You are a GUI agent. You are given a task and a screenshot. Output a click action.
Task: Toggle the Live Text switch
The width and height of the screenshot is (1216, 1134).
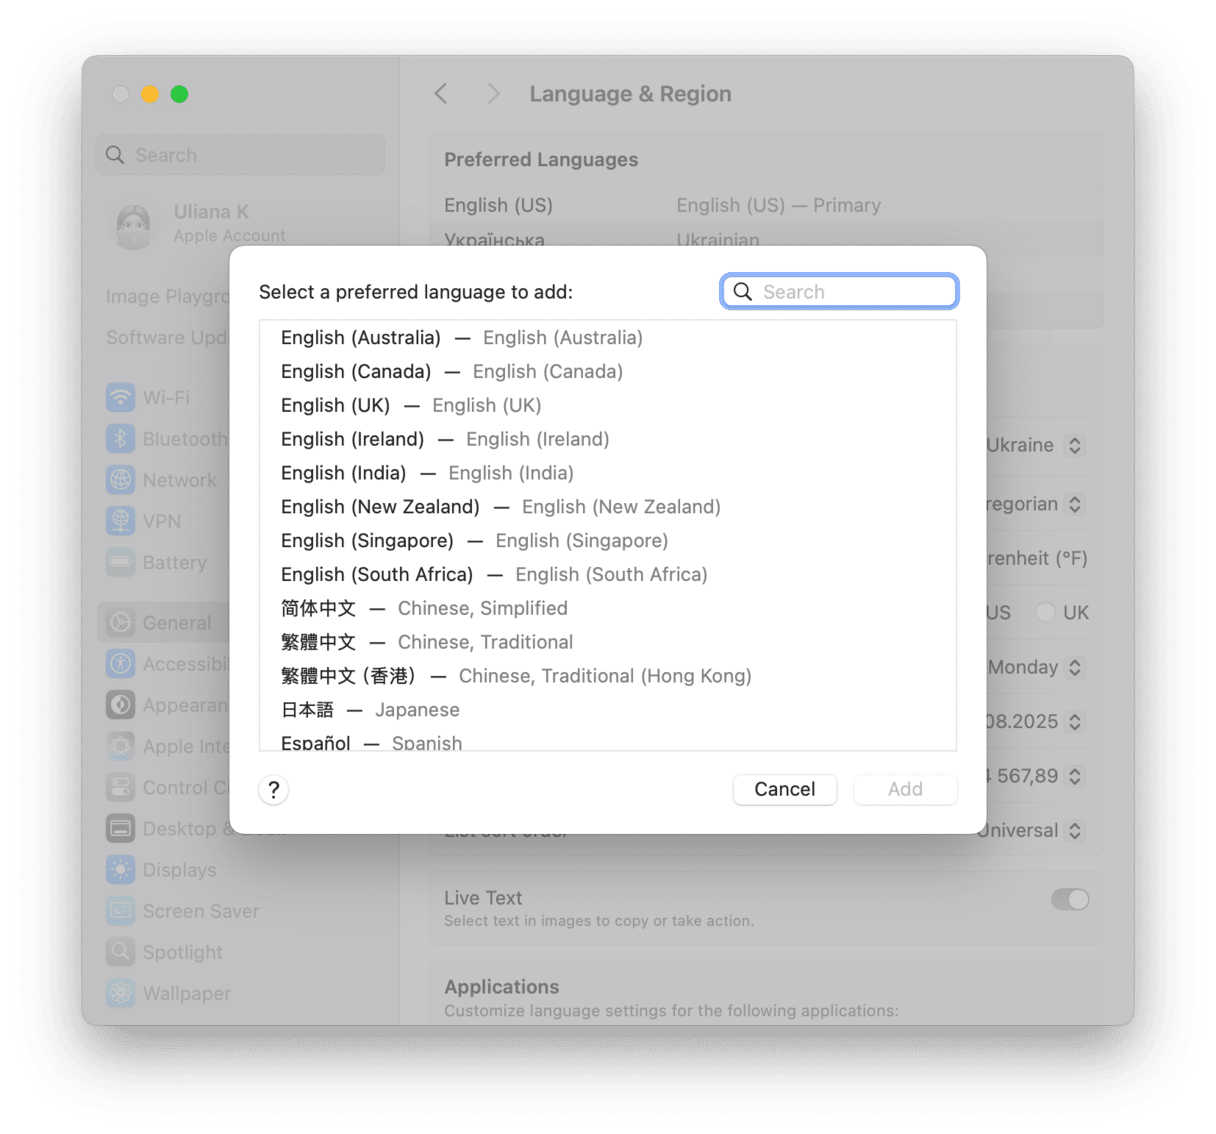1070,899
